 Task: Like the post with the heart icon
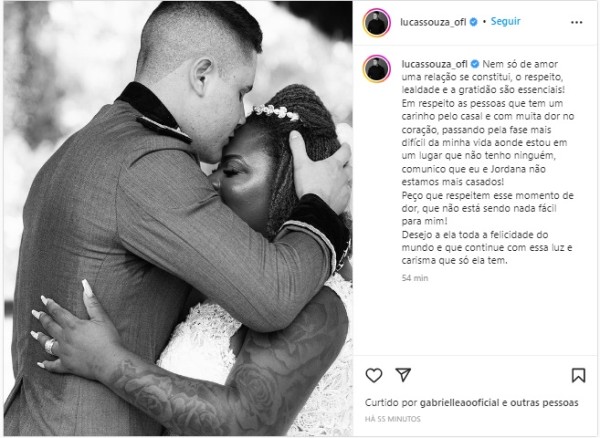[374, 375]
